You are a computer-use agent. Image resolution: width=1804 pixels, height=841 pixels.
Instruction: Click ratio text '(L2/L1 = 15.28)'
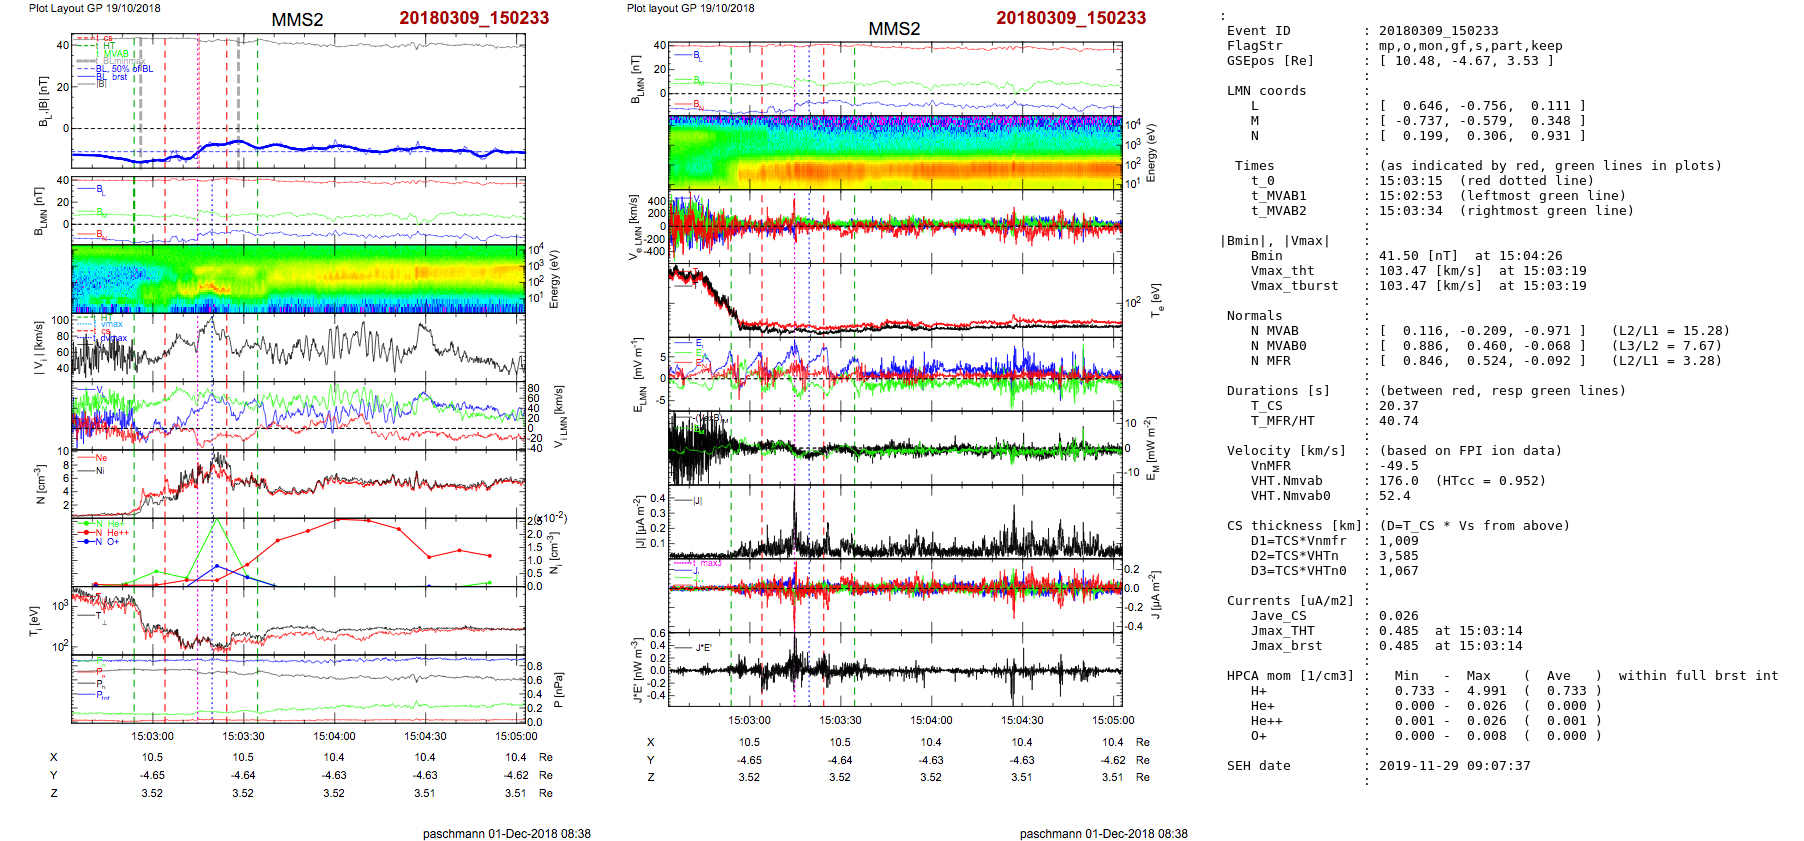pyautogui.click(x=1670, y=331)
